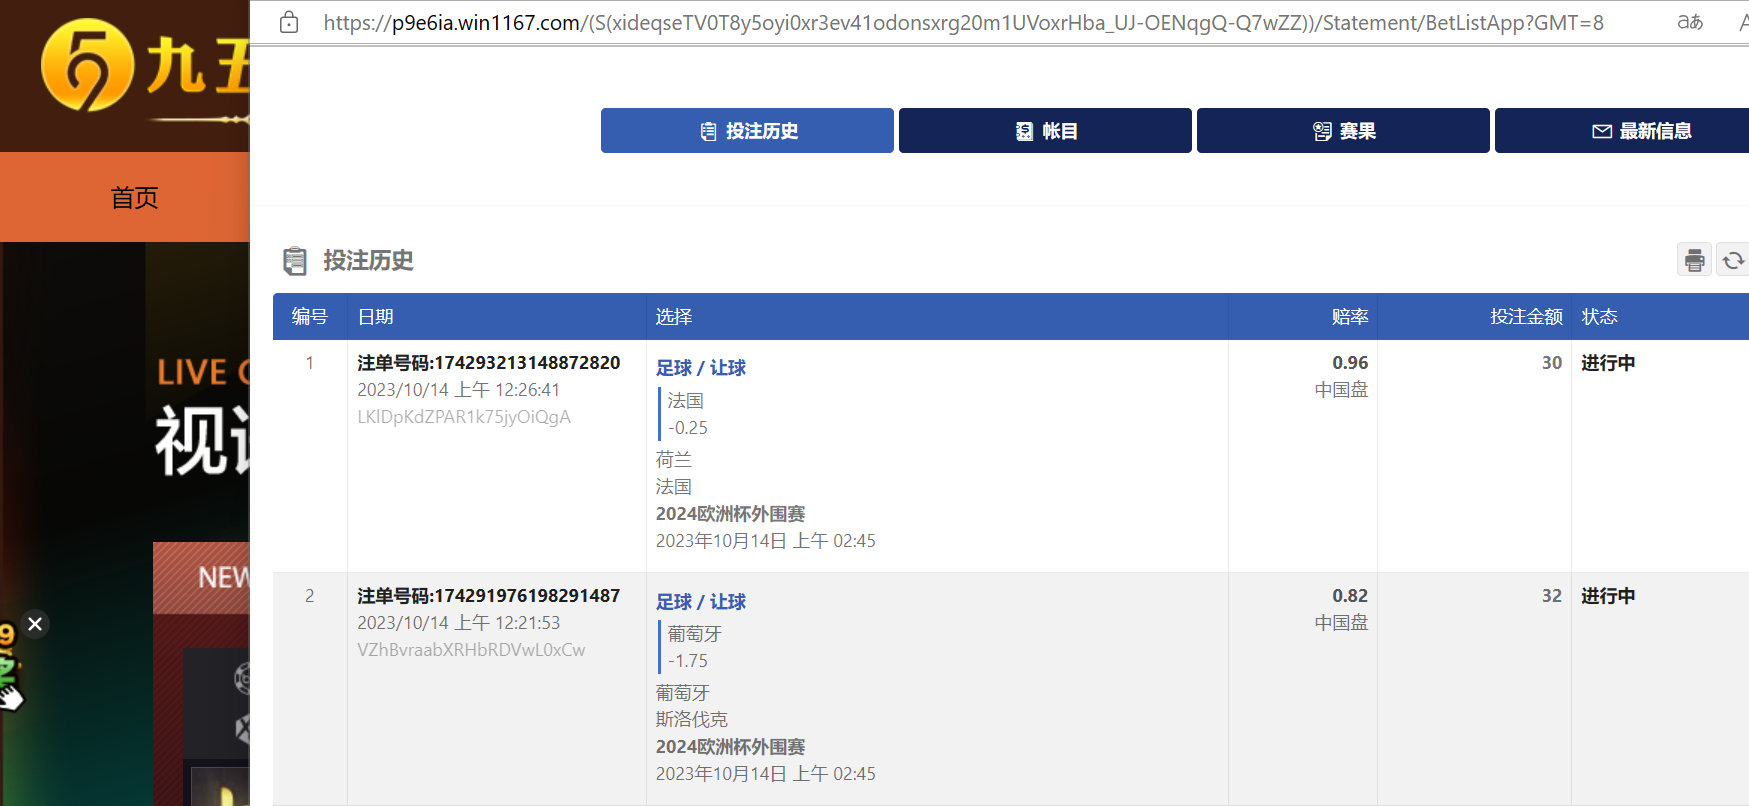Switch to the 投注历史 tab
The width and height of the screenshot is (1749, 806).
[747, 131]
